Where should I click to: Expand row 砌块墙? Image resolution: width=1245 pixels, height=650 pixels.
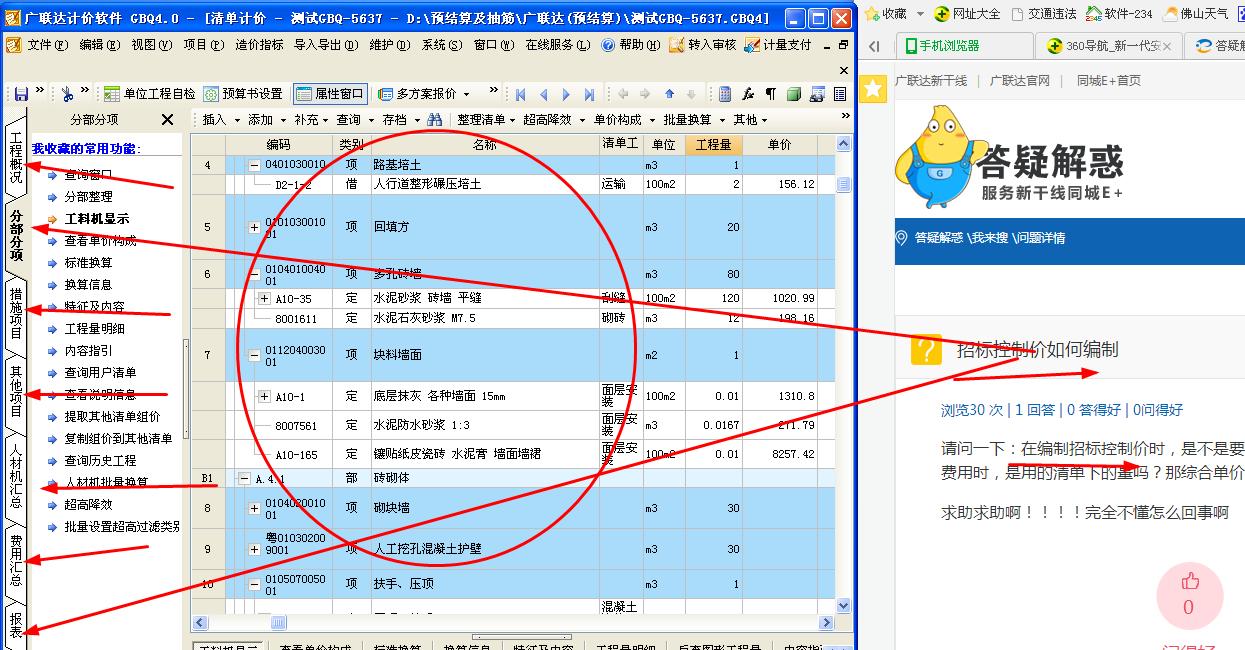click(254, 508)
